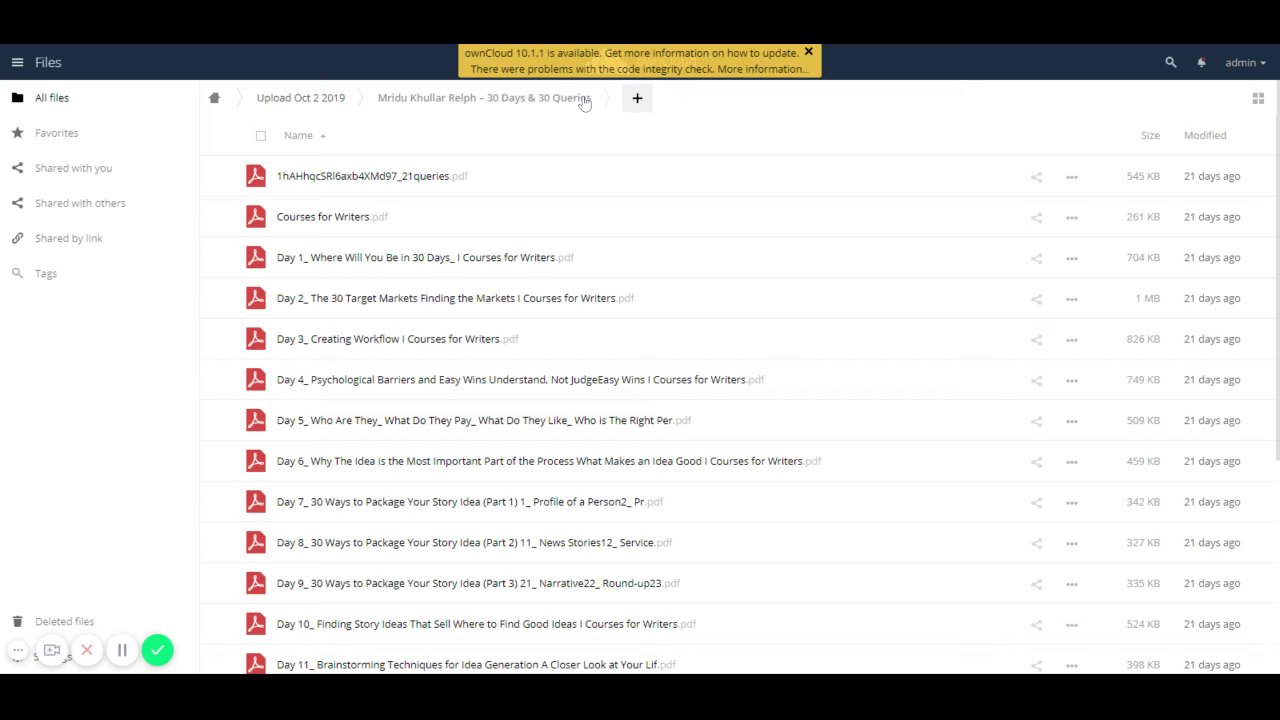
Task: Open more actions for Courses for Writers
Action: pos(1072,217)
